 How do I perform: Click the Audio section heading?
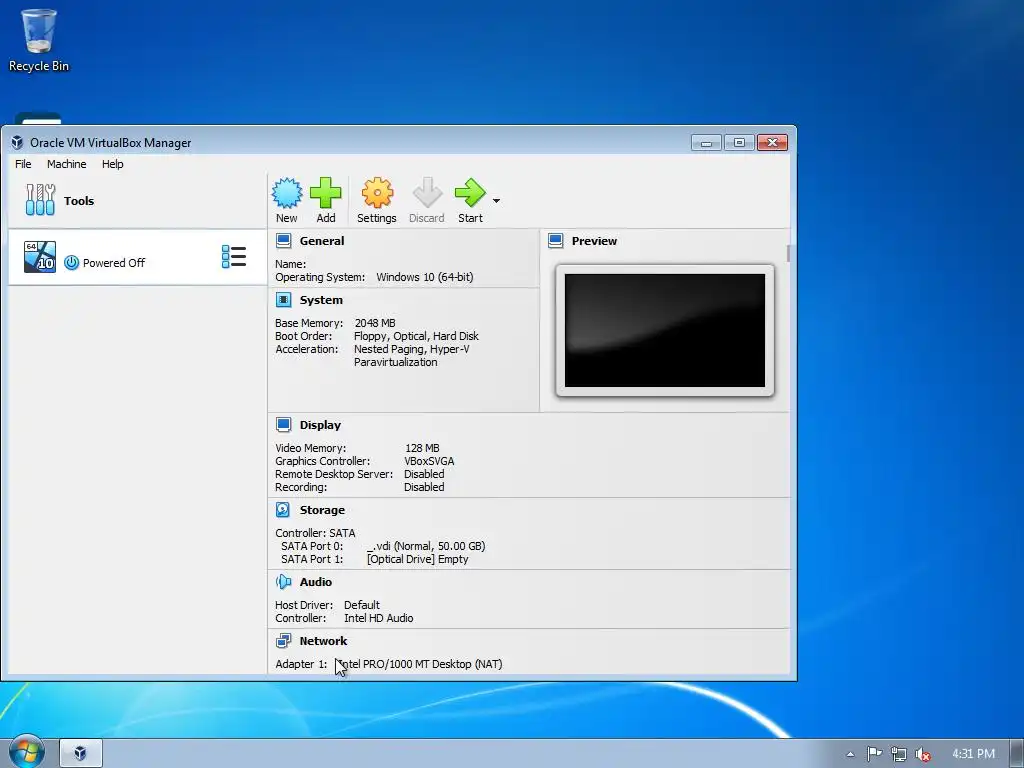[x=315, y=582]
